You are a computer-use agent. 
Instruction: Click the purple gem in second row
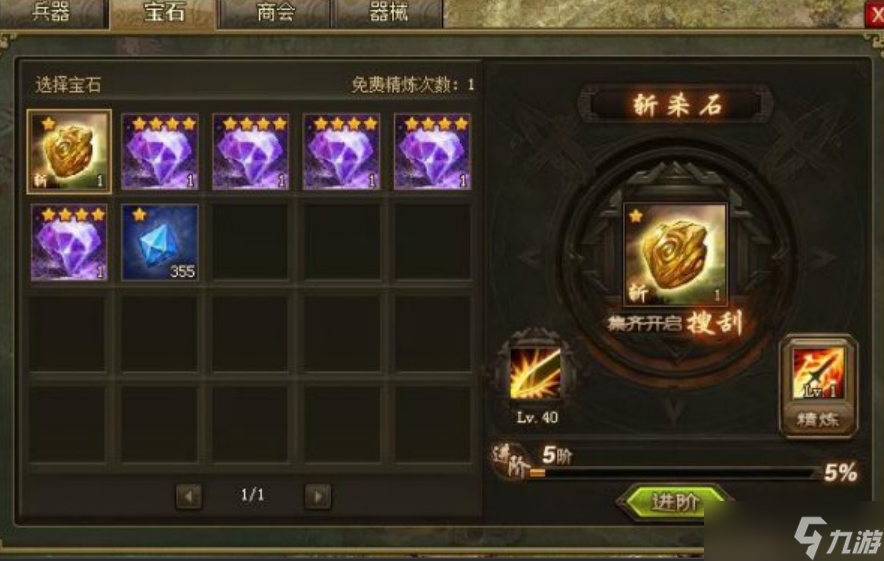69,242
